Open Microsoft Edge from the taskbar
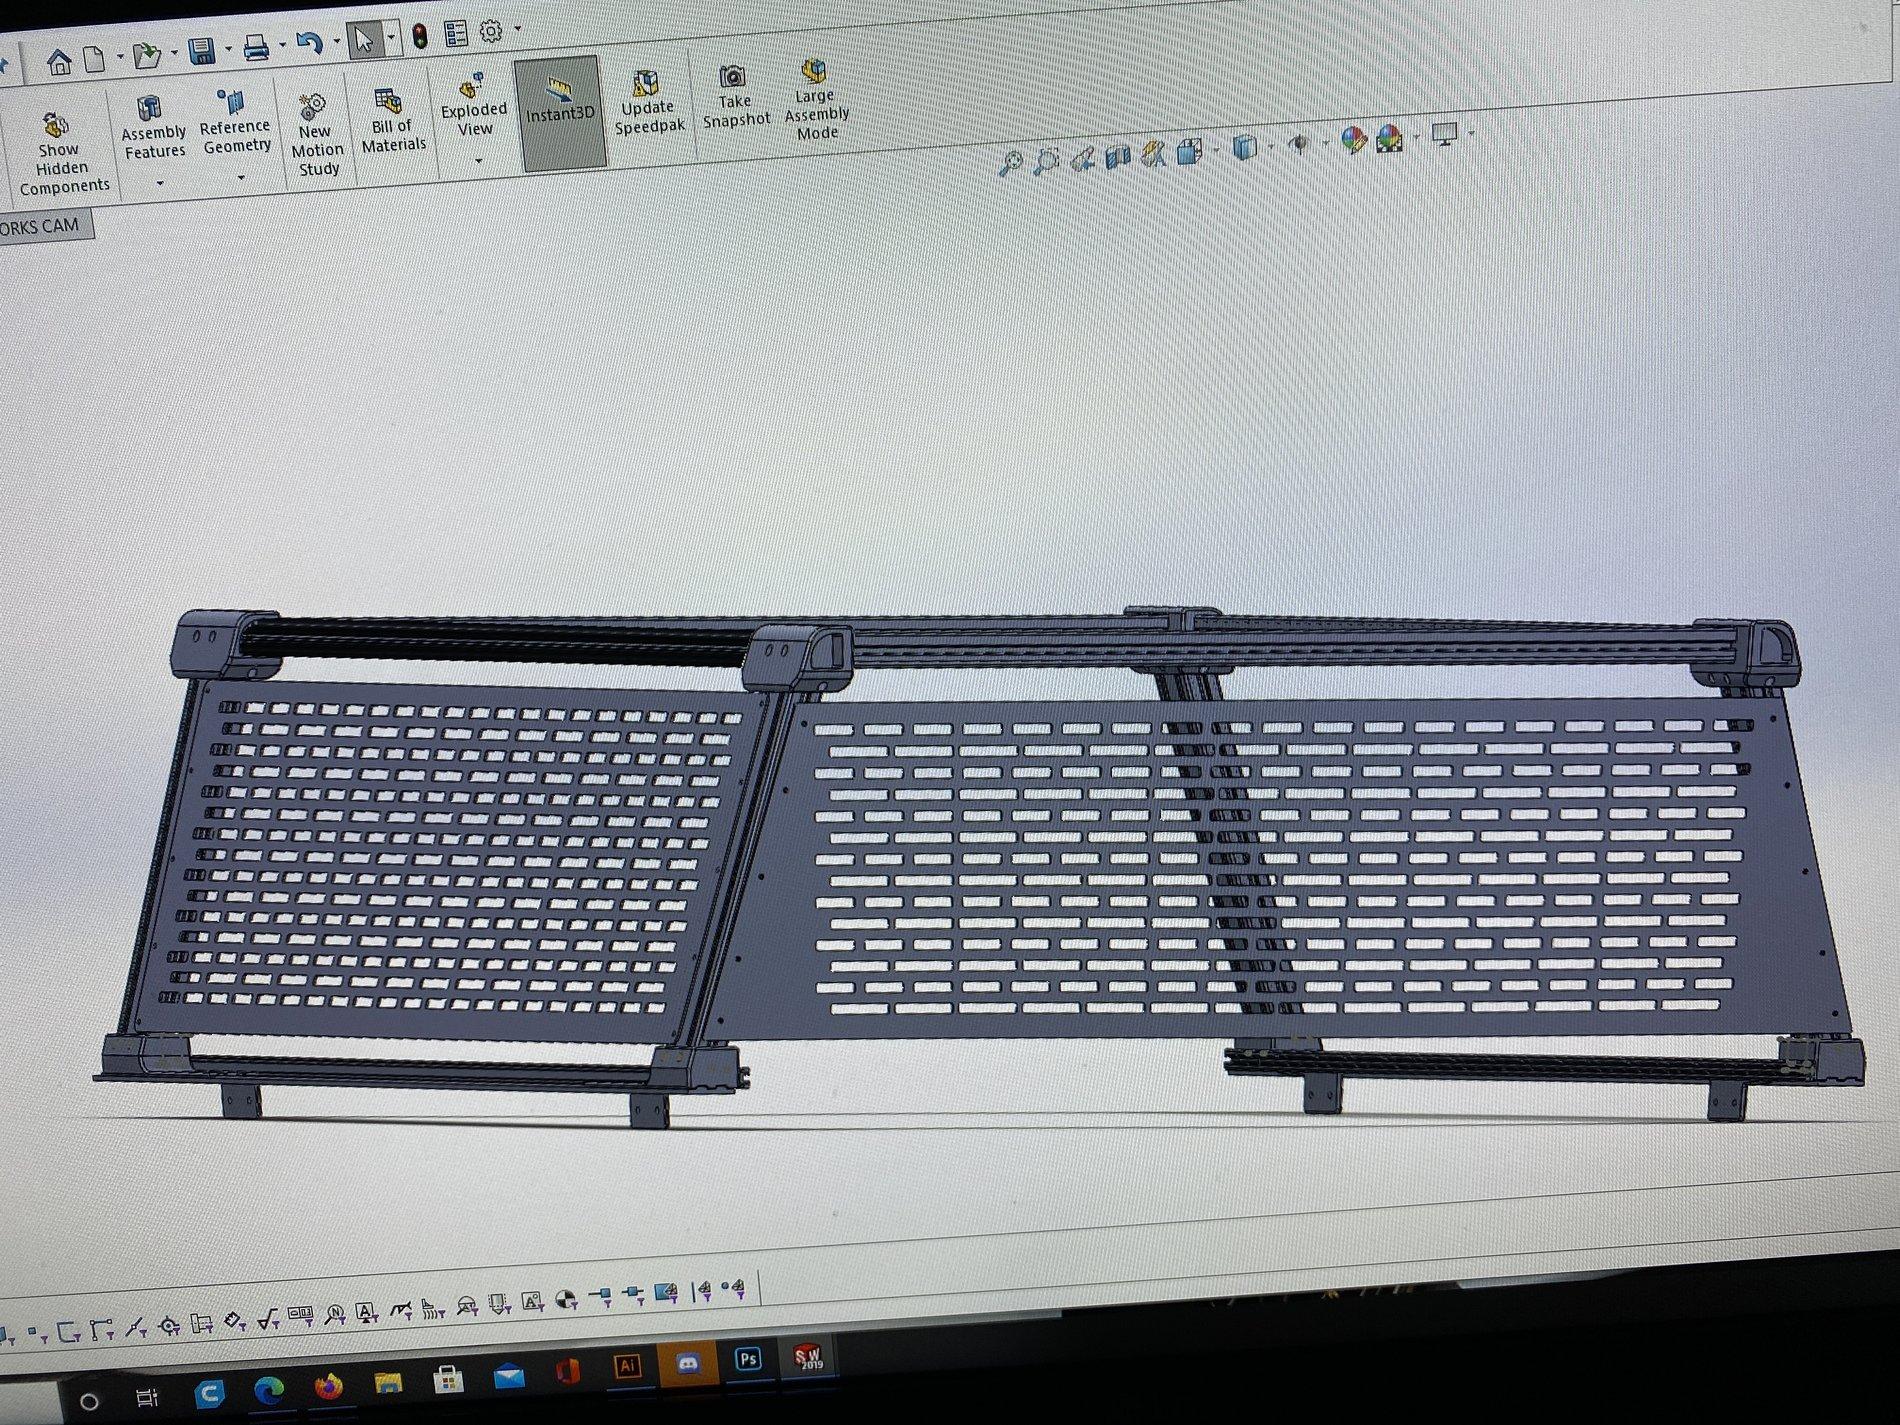The width and height of the screenshot is (1900, 1425). click(x=268, y=1390)
